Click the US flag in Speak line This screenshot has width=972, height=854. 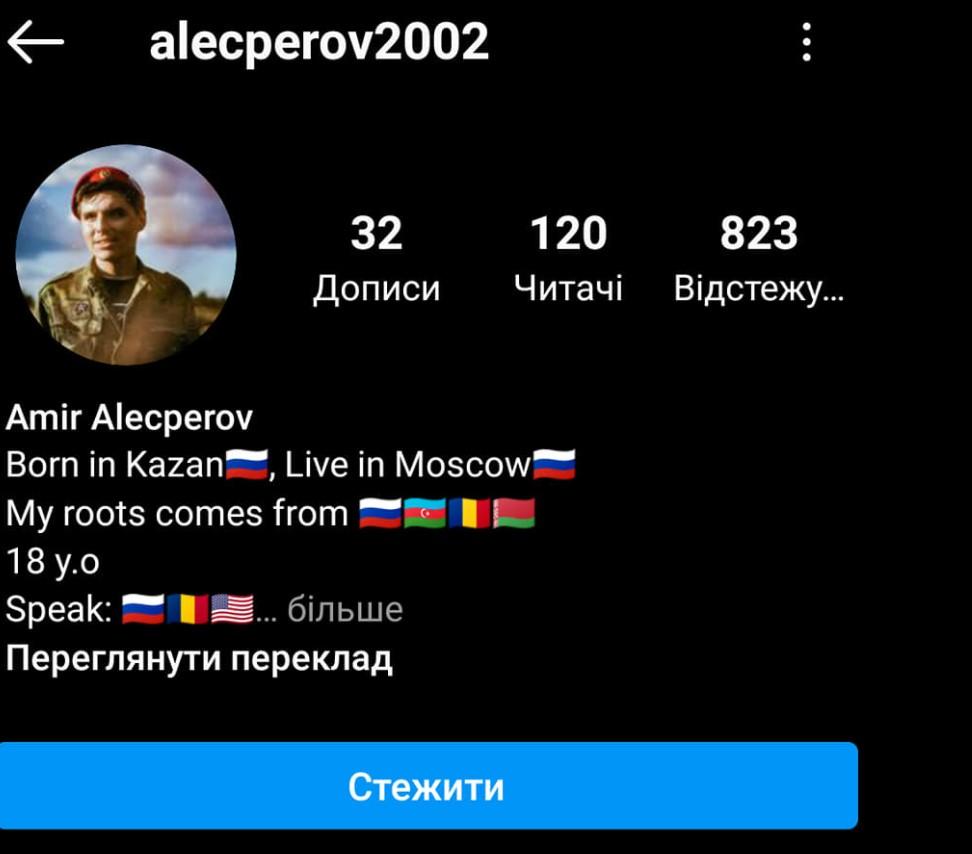pyautogui.click(x=232, y=609)
